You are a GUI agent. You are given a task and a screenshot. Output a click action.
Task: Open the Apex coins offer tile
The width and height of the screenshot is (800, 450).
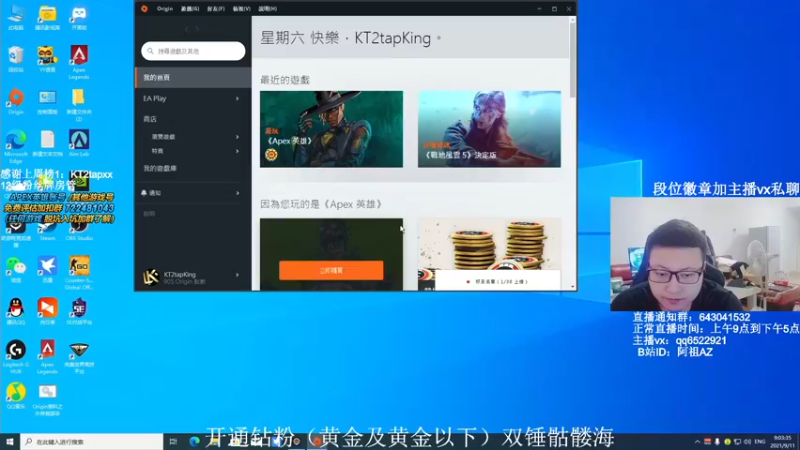tap(489, 245)
